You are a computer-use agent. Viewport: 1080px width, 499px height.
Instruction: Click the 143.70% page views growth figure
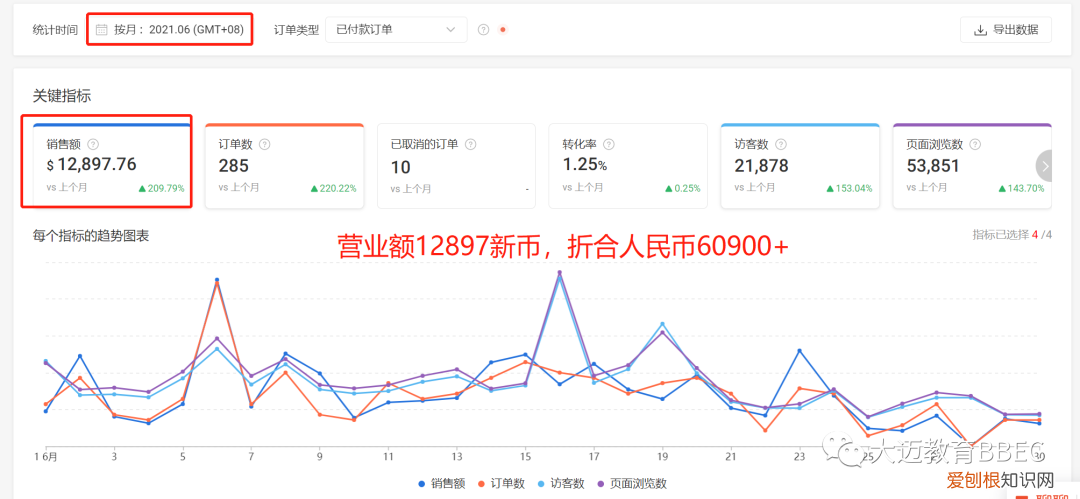(1021, 187)
